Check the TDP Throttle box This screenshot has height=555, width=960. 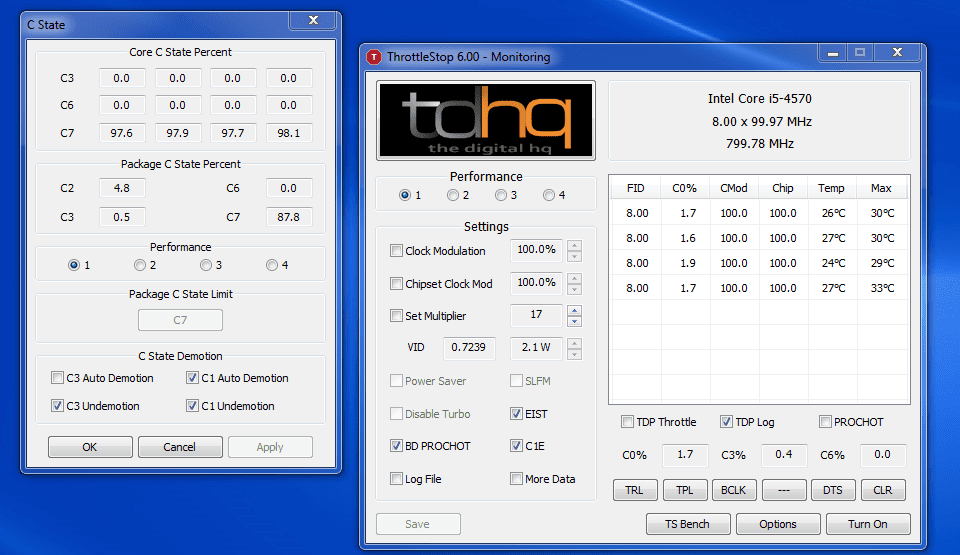(x=627, y=421)
